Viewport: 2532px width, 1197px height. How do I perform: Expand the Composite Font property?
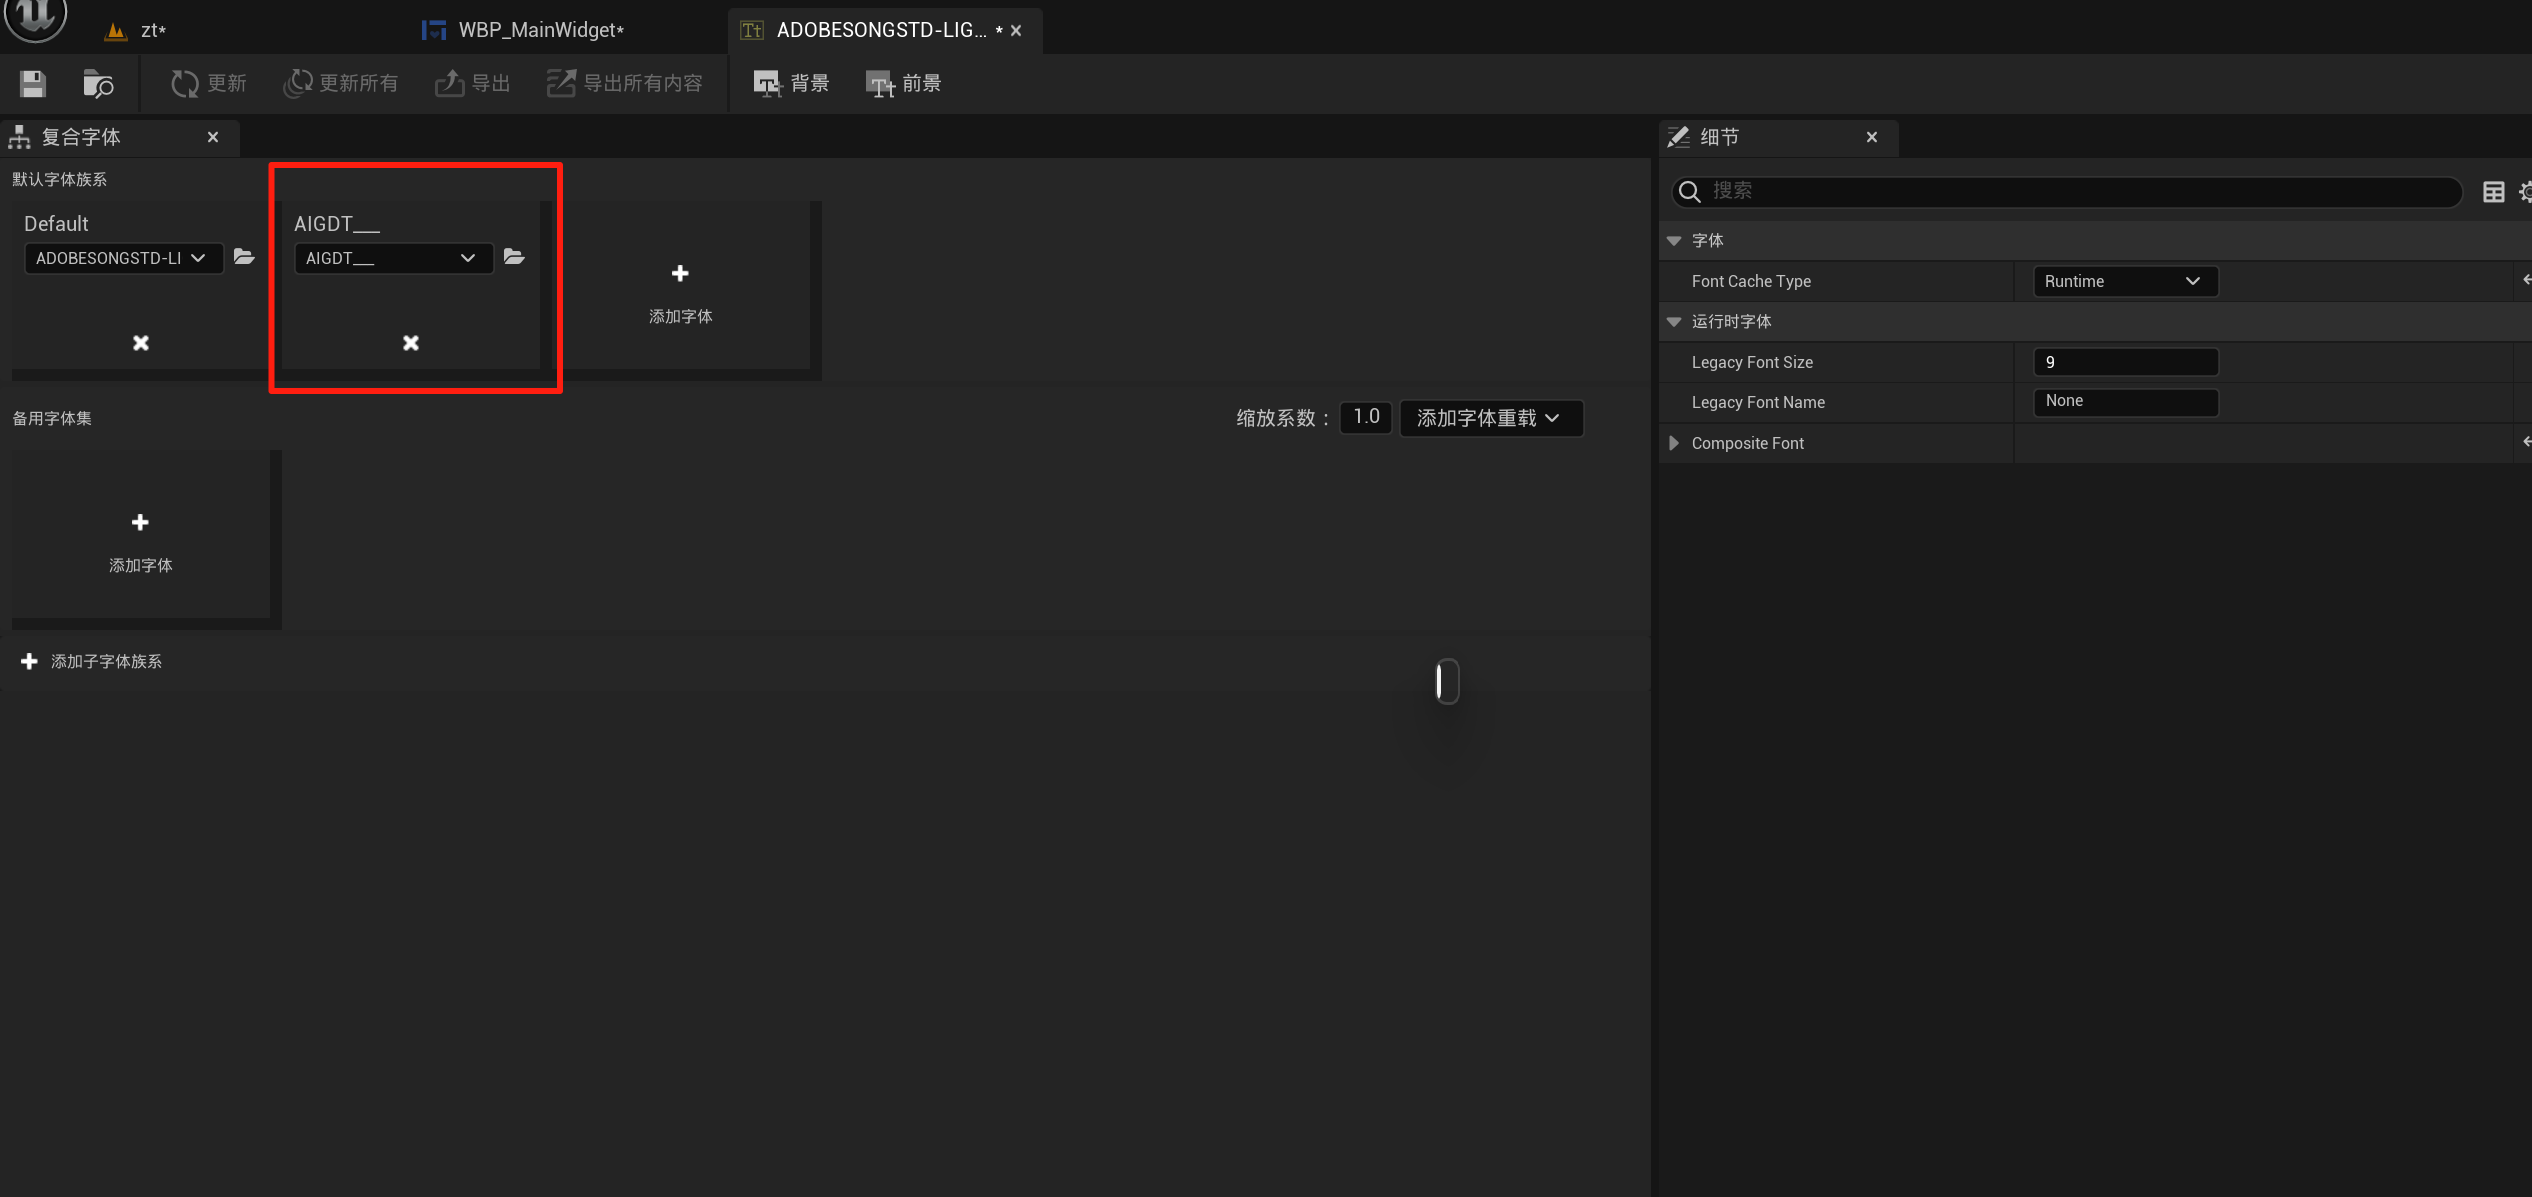1674,443
